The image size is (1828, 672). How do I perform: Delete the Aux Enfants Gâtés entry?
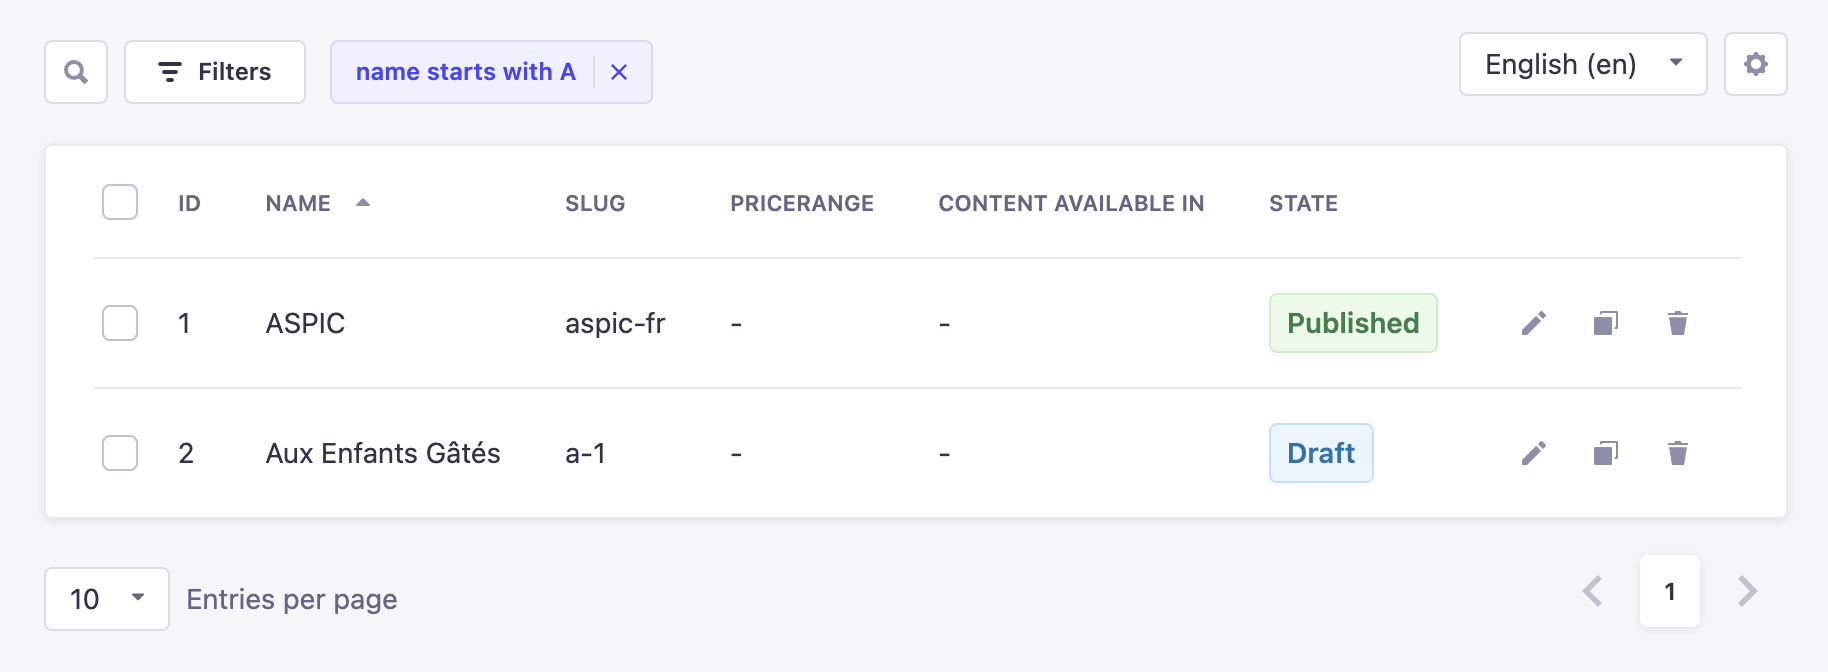click(1678, 453)
